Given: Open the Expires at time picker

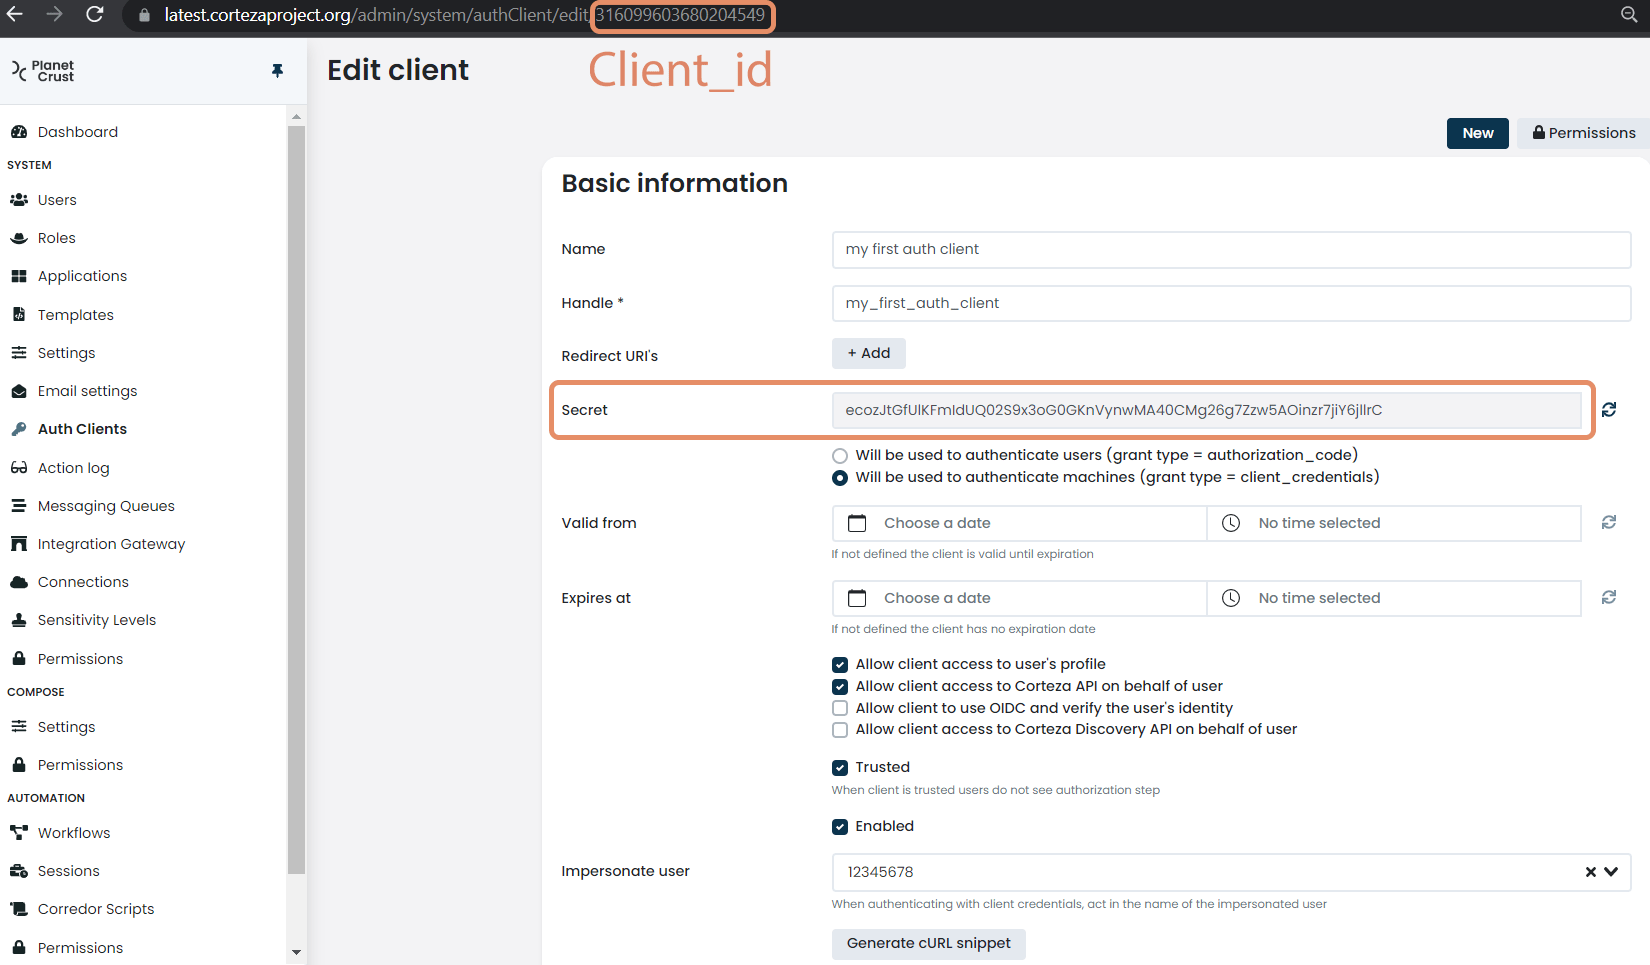Looking at the screenshot, I should (x=1394, y=598).
